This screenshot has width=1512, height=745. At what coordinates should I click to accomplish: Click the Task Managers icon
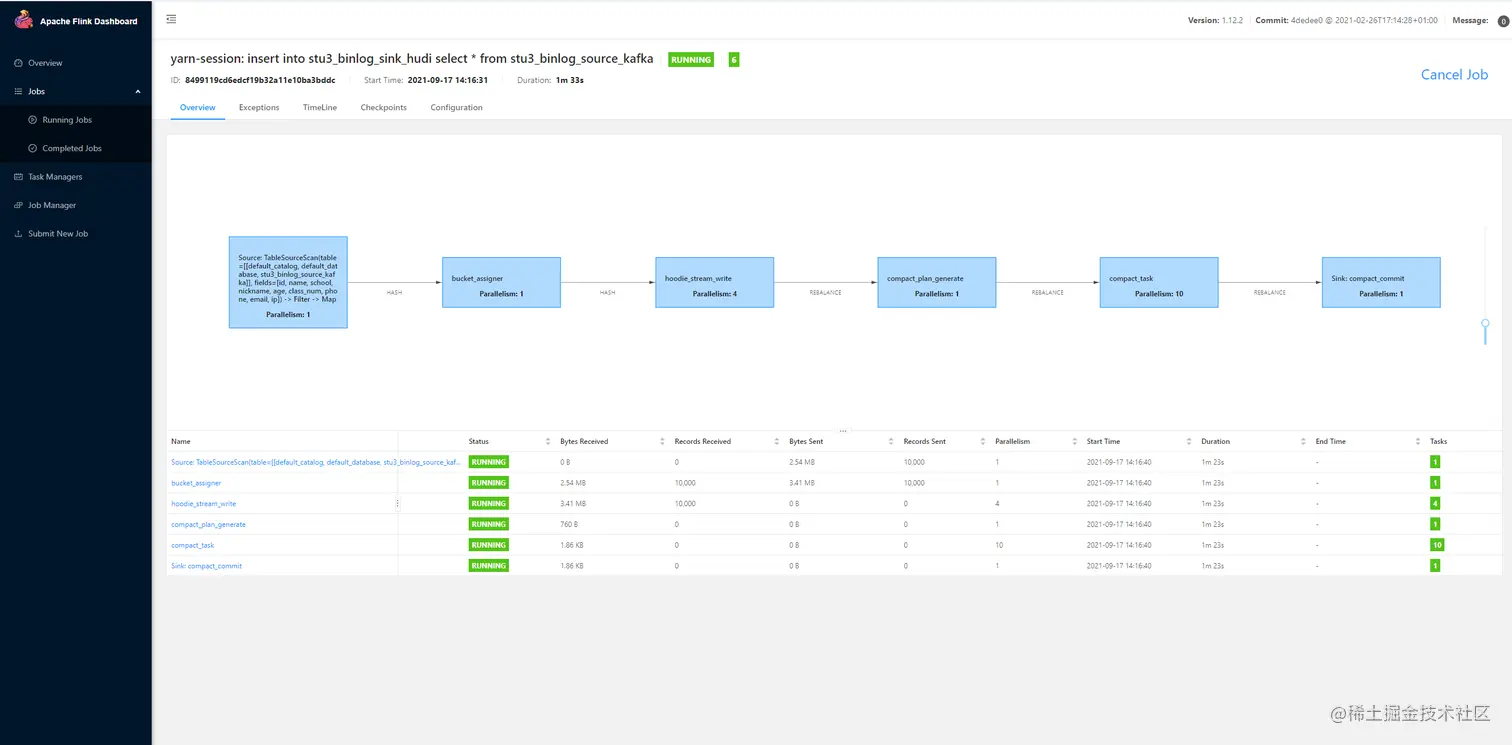pyautogui.click(x=18, y=177)
